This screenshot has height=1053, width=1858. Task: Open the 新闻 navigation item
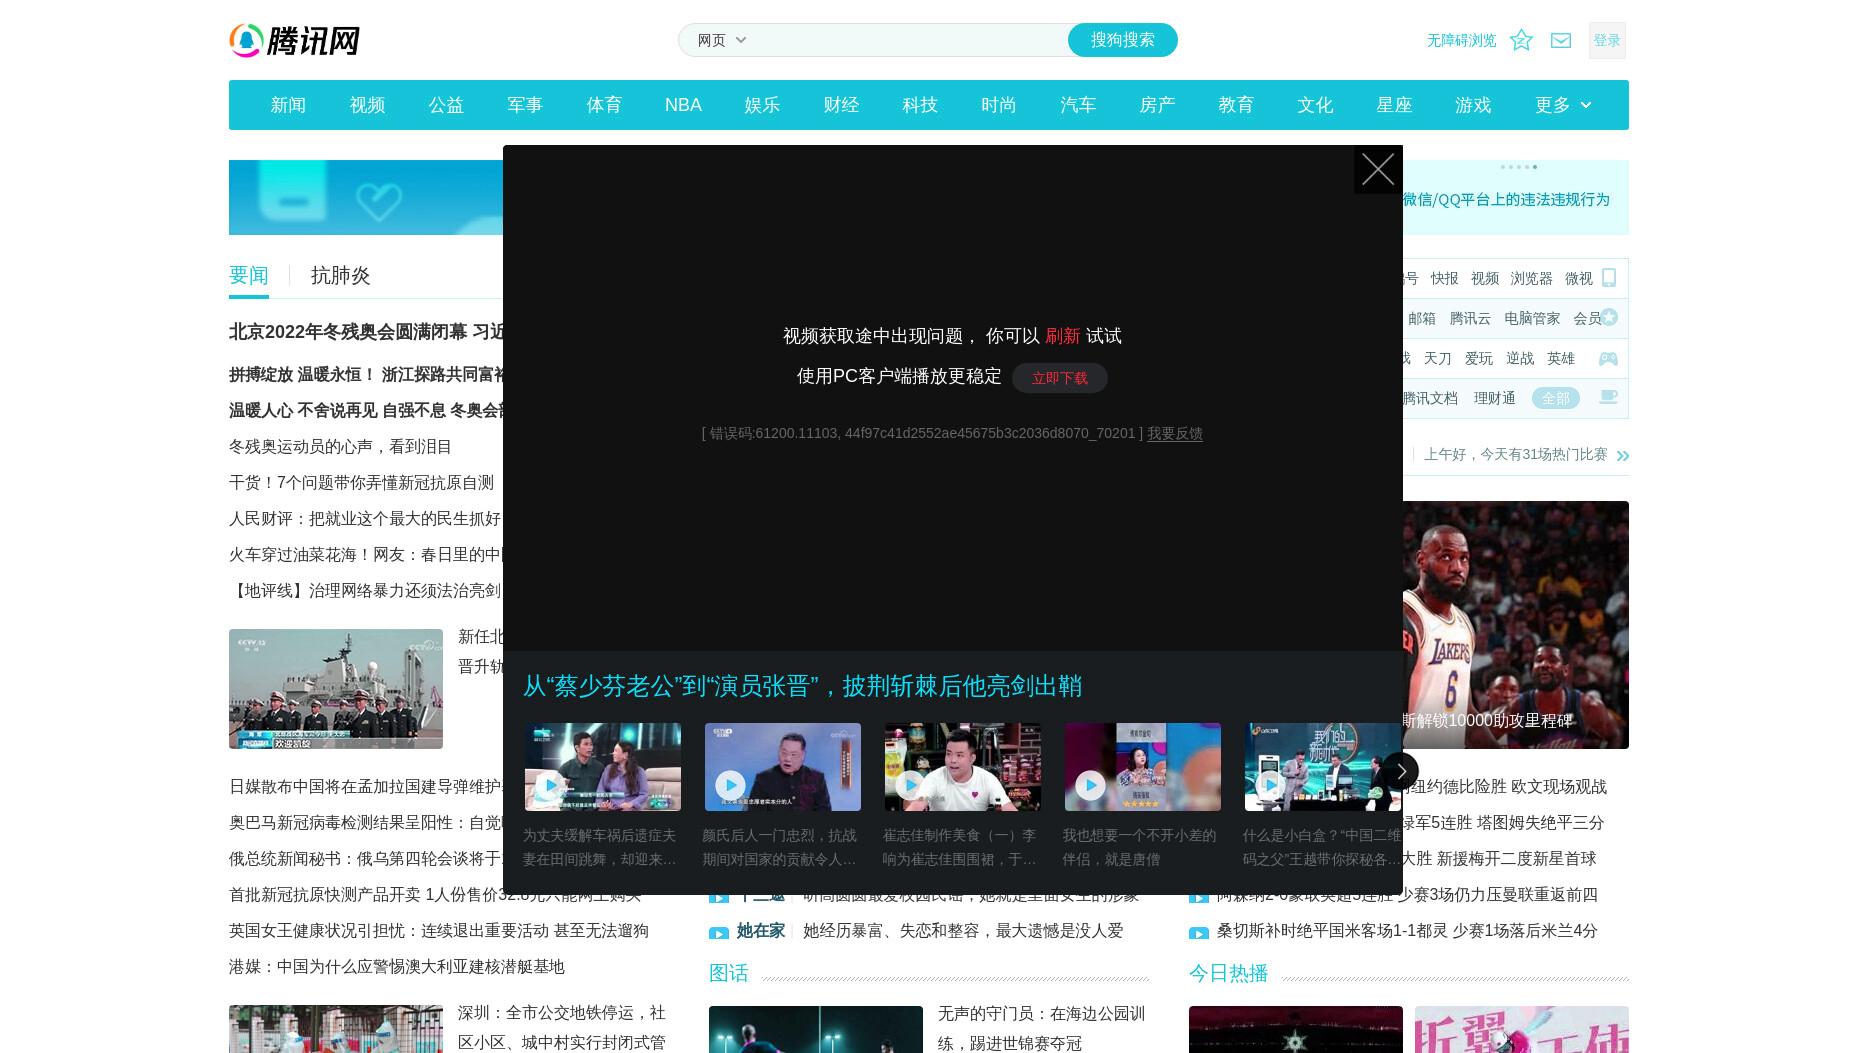288,105
